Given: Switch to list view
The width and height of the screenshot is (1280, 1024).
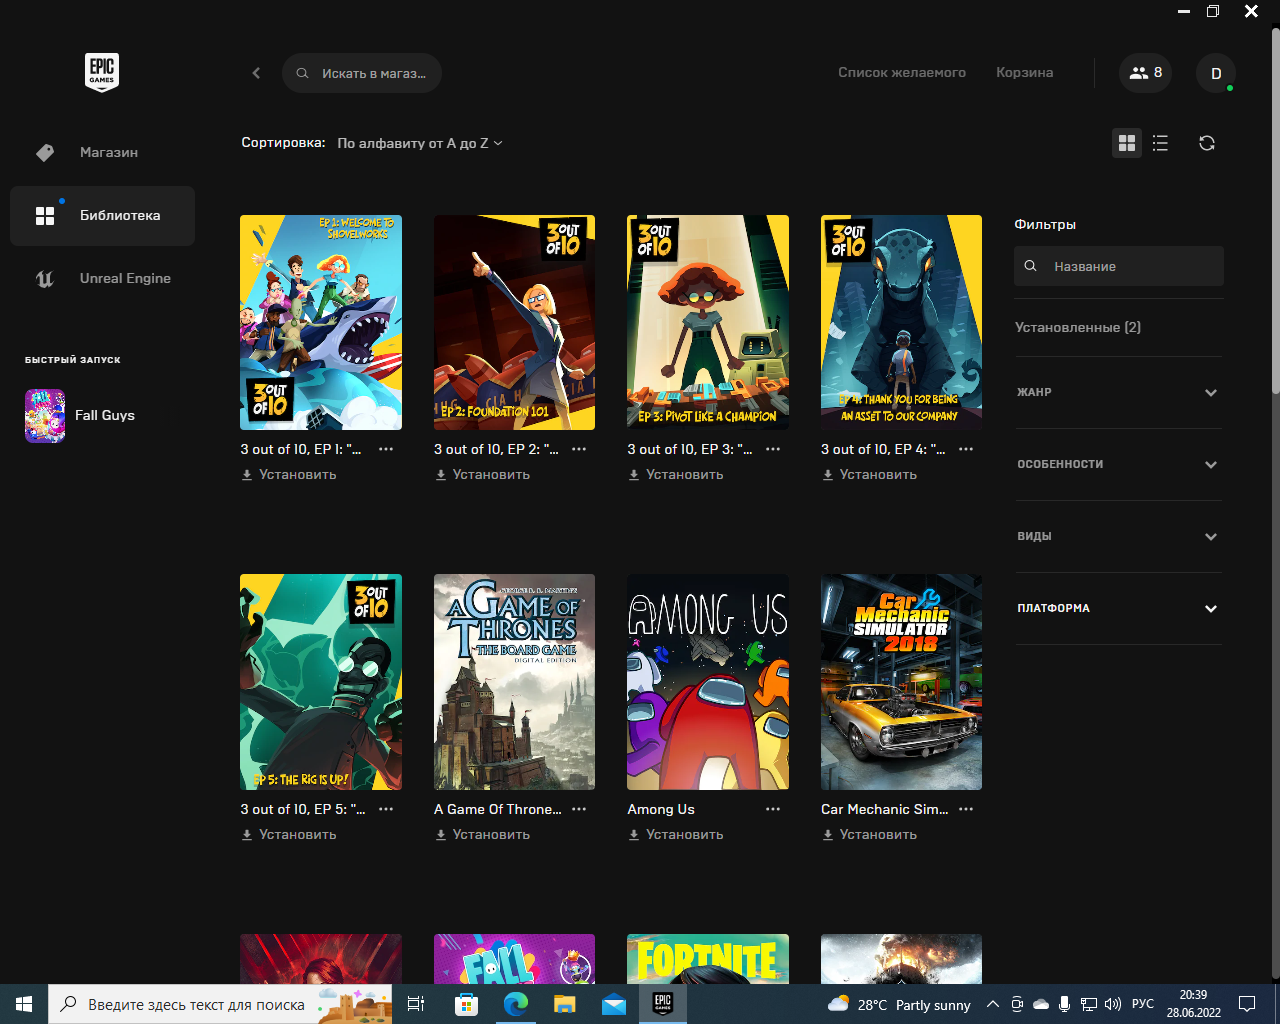Looking at the screenshot, I should tap(1160, 143).
